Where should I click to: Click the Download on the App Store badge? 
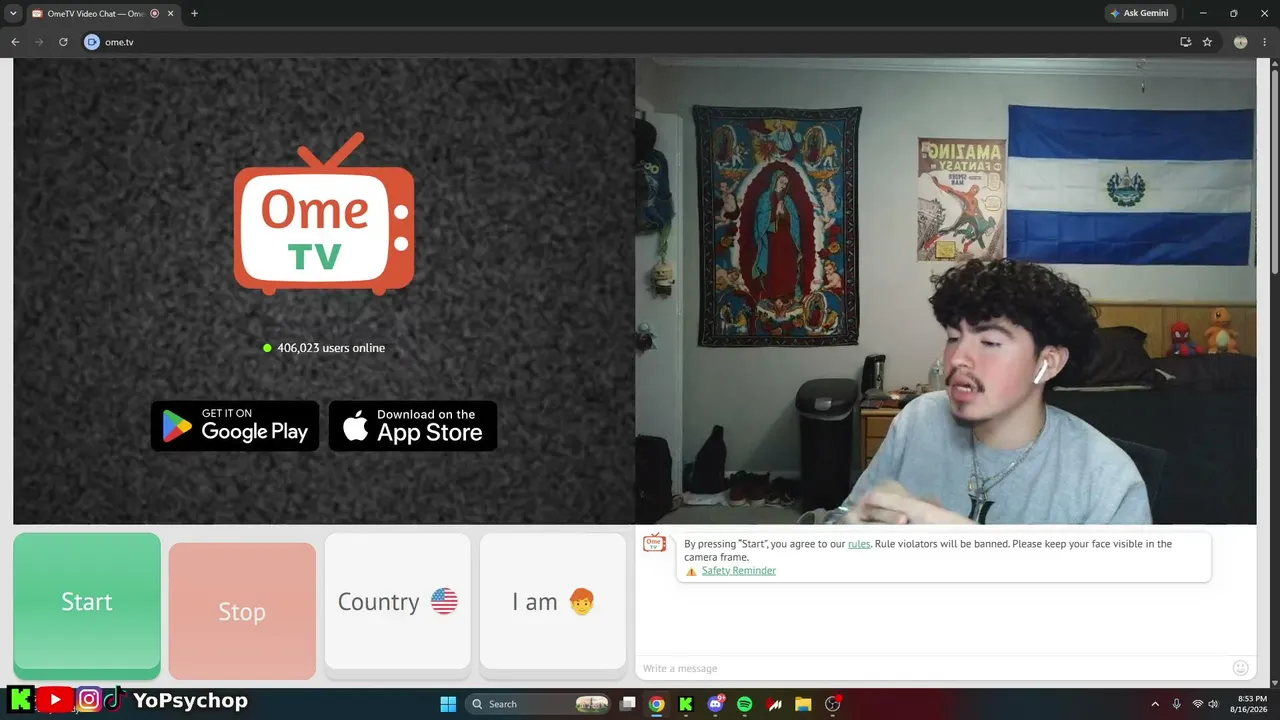tap(413, 426)
